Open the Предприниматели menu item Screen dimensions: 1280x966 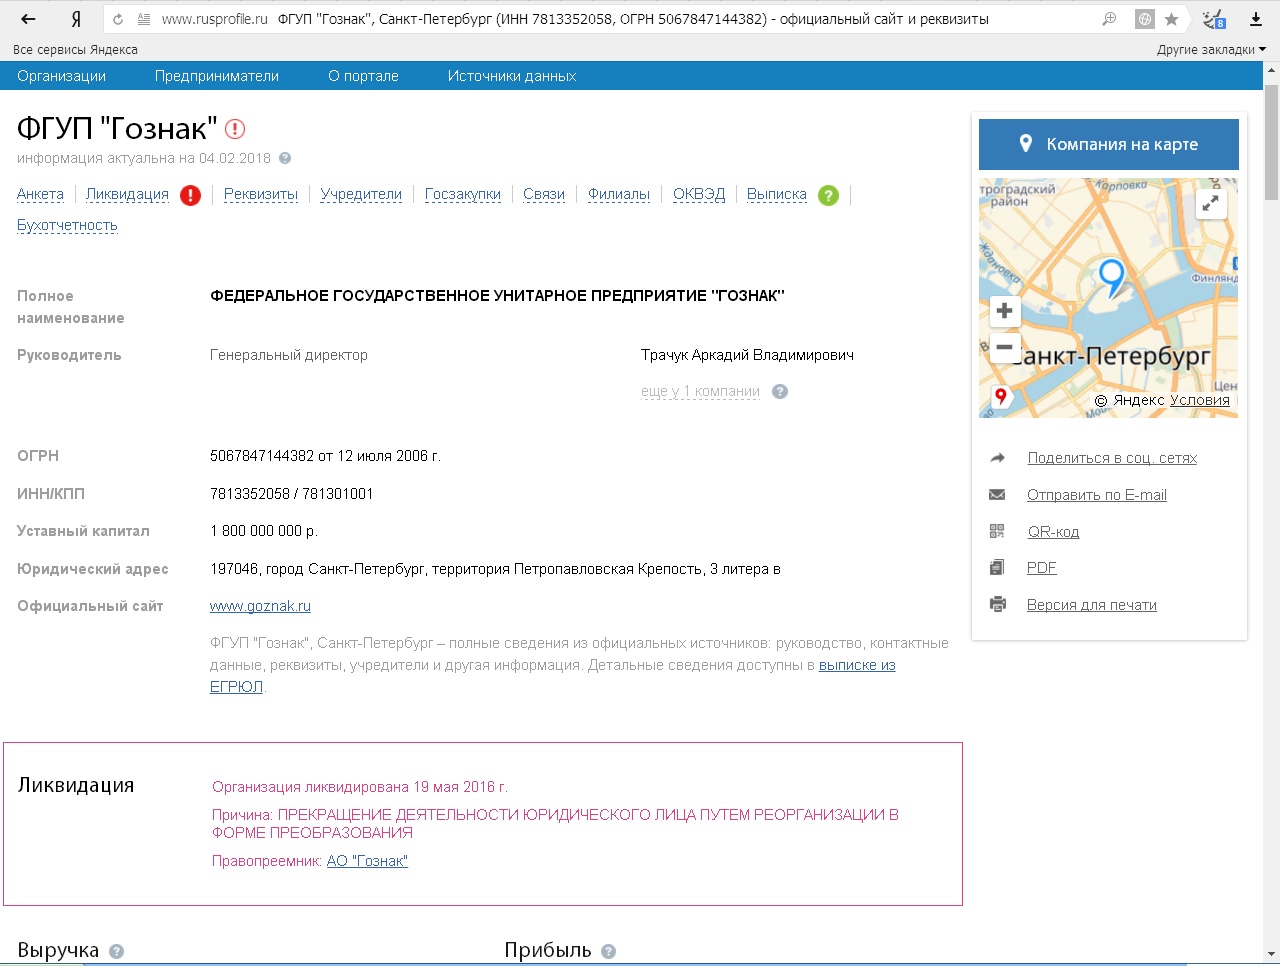(x=217, y=76)
